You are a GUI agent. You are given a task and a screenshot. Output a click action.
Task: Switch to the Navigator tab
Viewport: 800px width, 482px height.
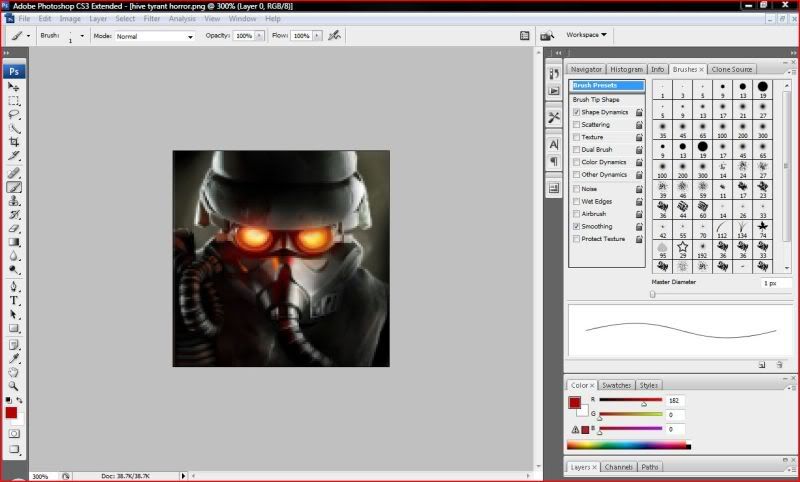[x=586, y=69]
